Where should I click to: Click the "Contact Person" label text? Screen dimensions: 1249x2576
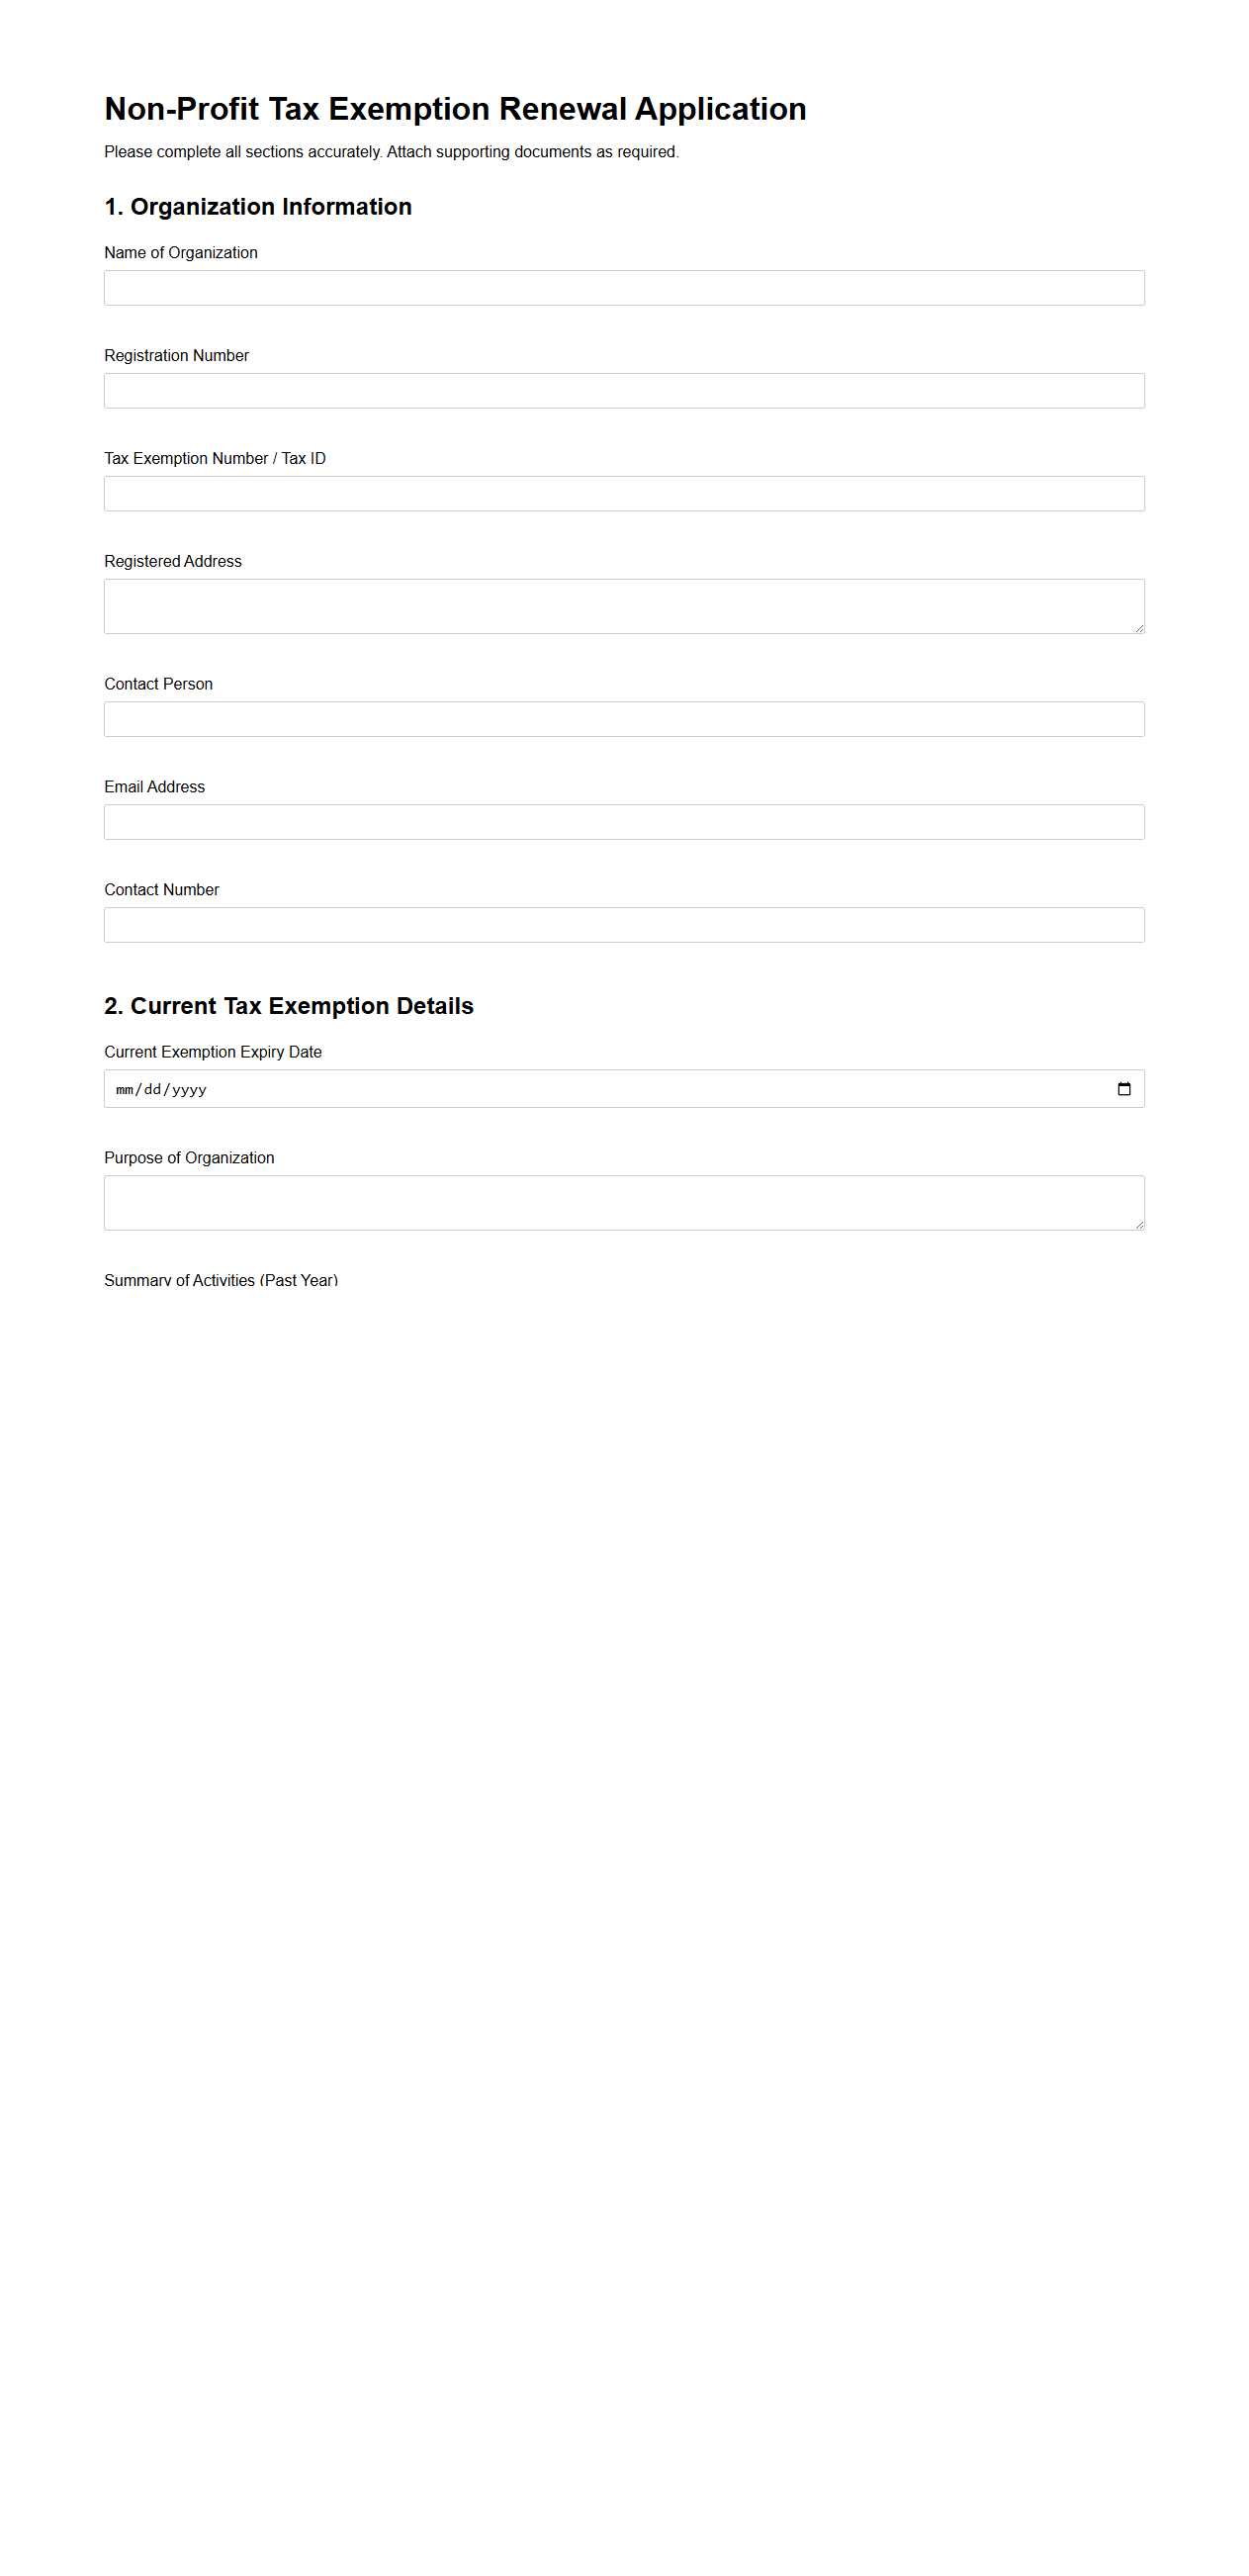coord(158,684)
